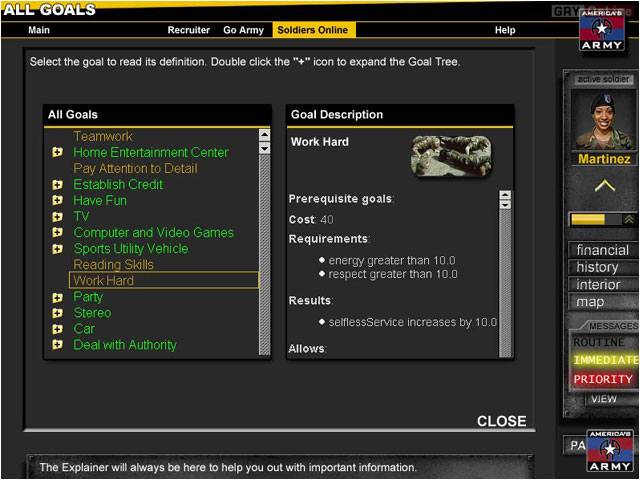Select PRIORITY messages
The width and height of the screenshot is (640, 480).
pos(603,379)
